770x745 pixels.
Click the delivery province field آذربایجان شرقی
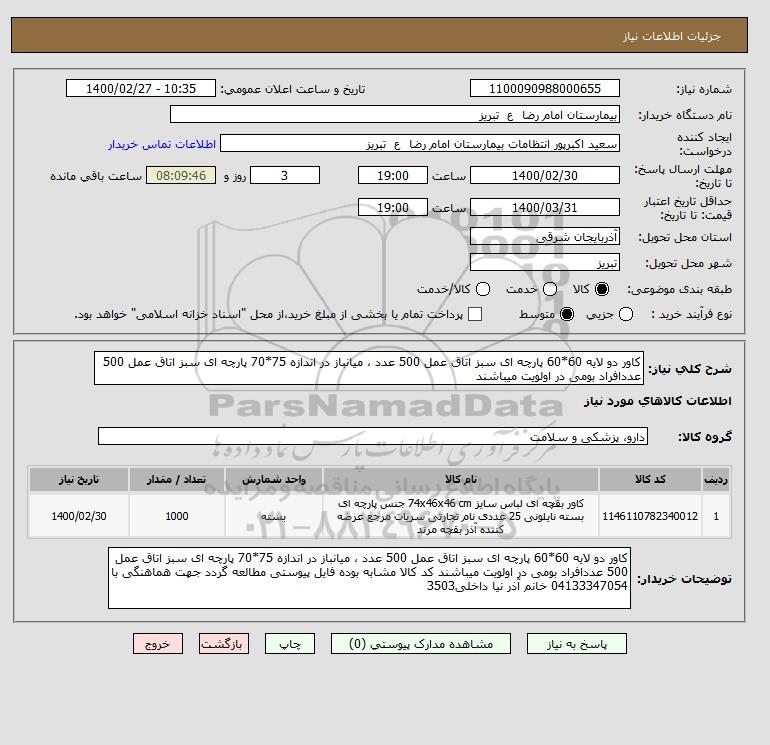(545, 237)
